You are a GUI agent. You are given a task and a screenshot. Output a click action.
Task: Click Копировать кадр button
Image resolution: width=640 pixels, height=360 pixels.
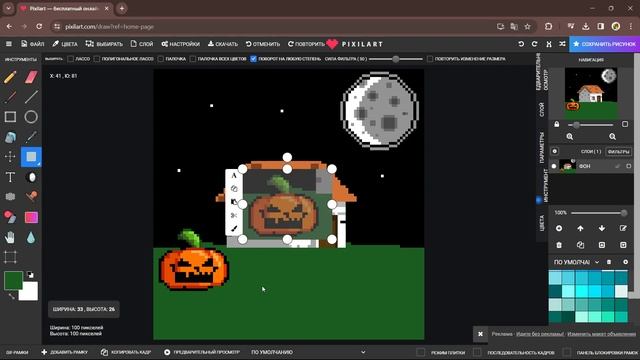(126, 352)
